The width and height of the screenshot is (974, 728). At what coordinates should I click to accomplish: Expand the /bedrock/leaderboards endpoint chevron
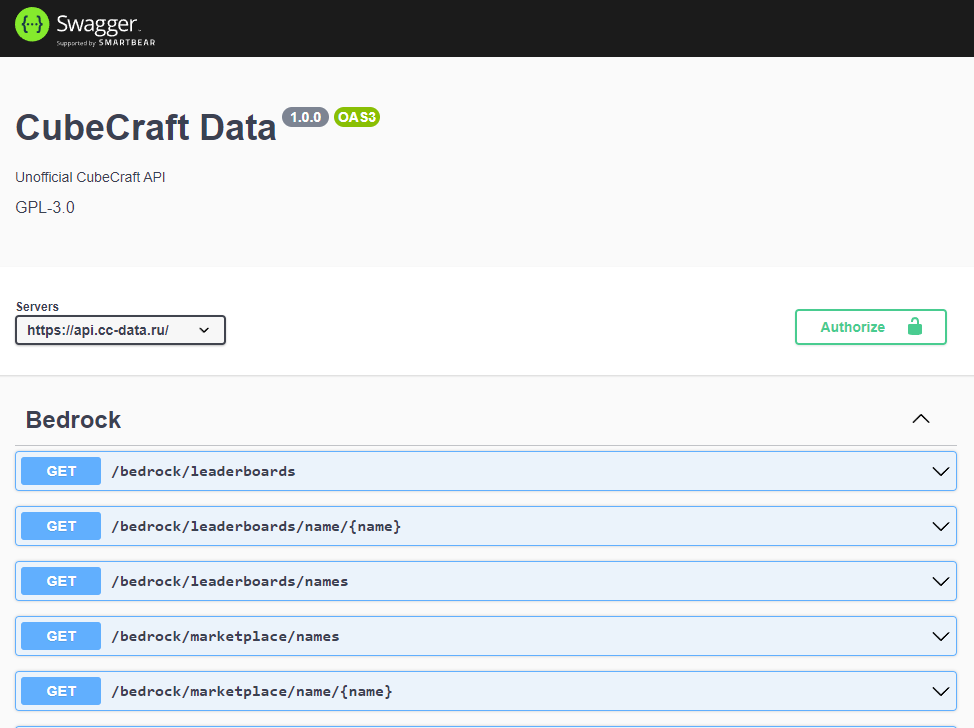940,471
